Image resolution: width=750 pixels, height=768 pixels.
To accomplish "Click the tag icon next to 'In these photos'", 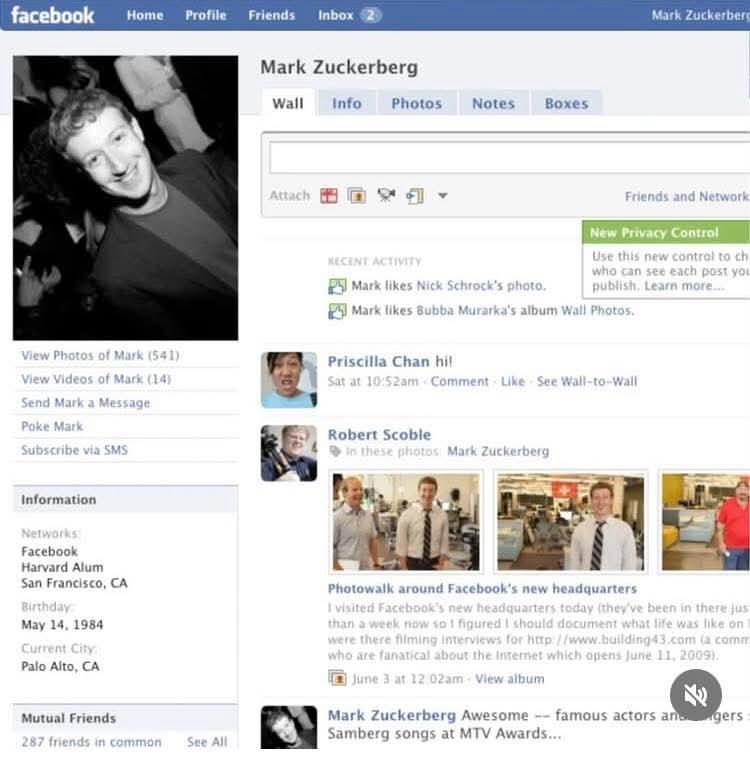I will coord(335,451).
